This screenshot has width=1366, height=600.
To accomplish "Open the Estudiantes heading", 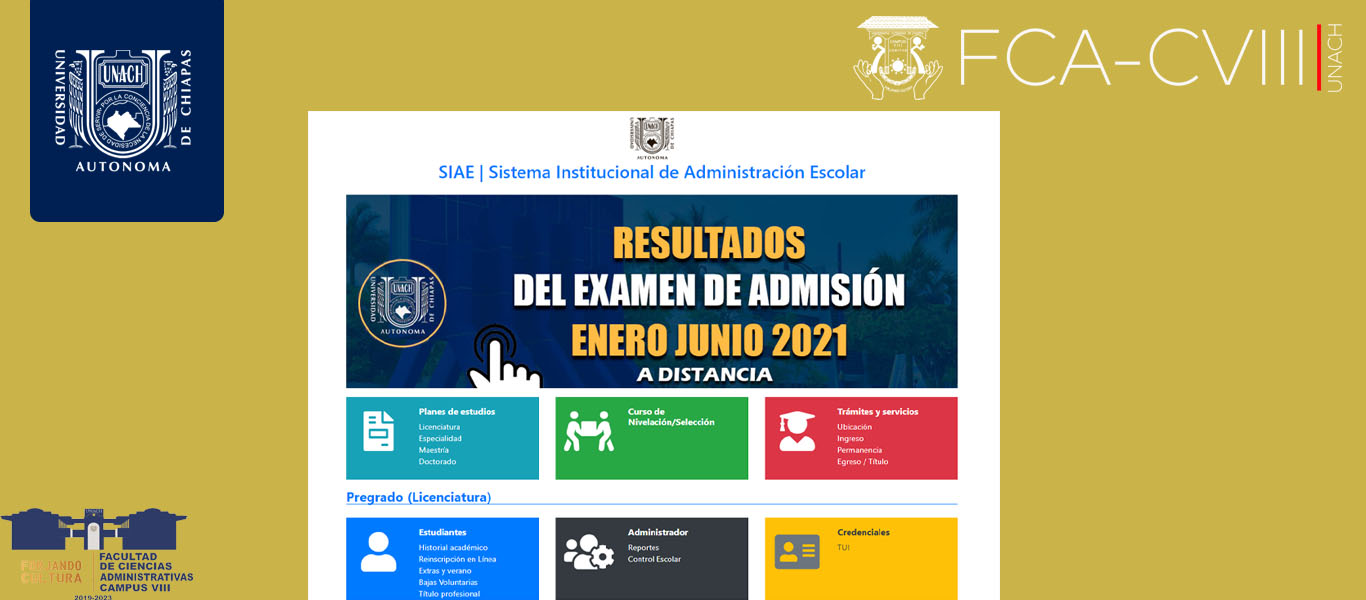I will point(442,532).
